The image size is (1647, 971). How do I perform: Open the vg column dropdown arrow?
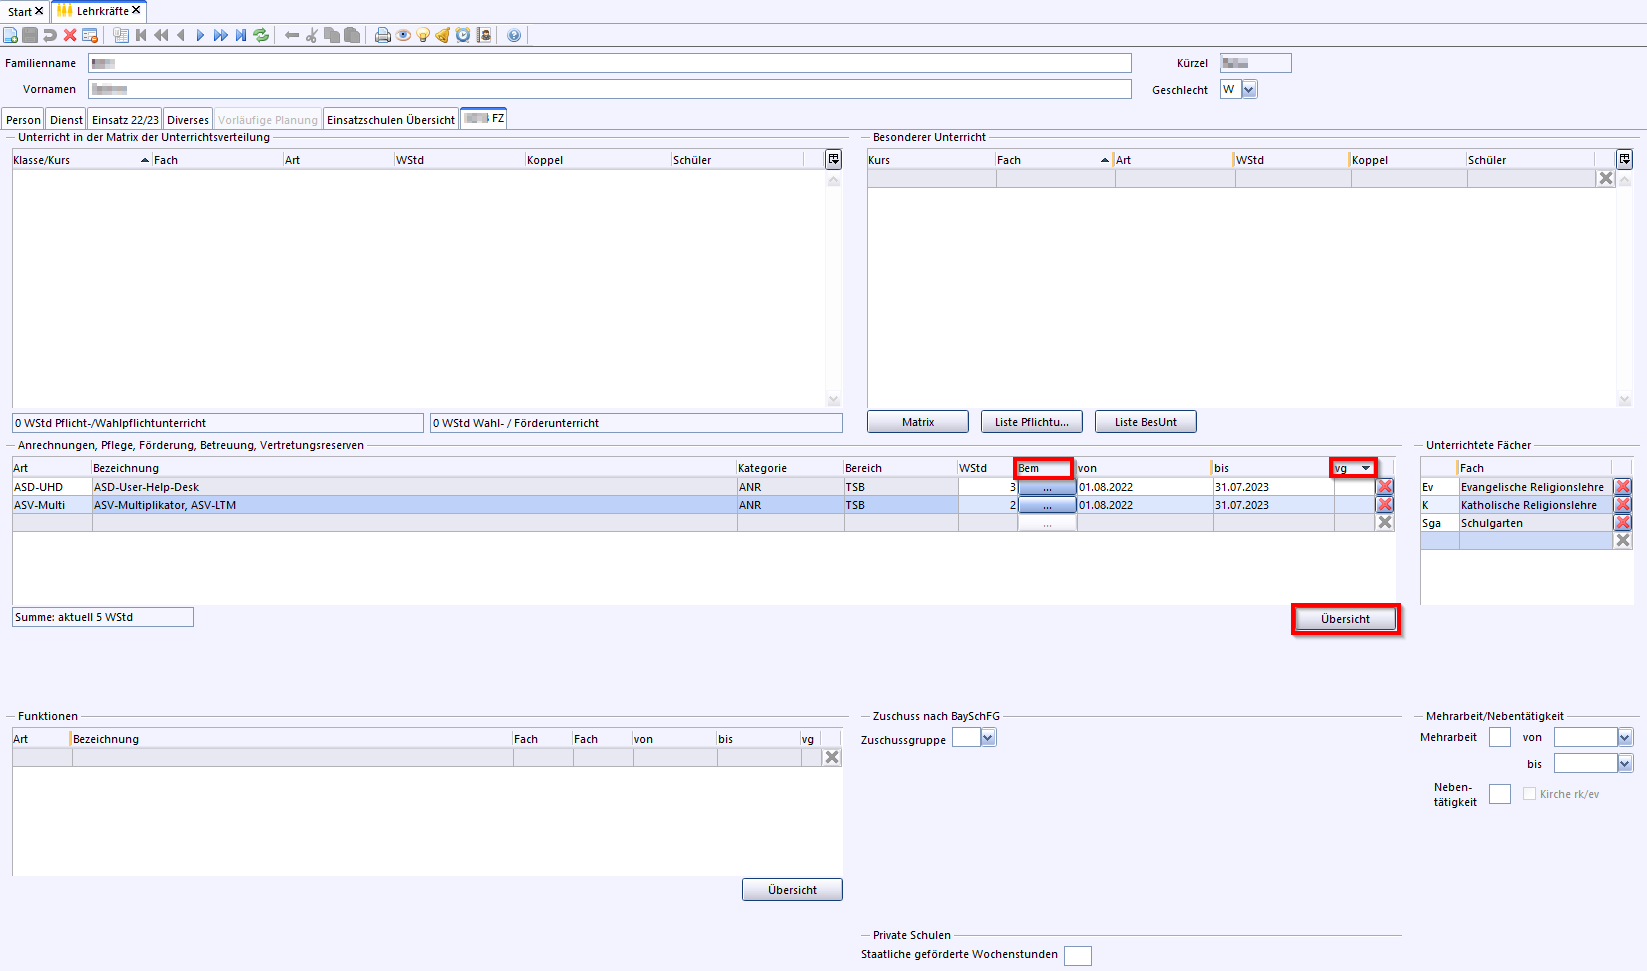[1366, 468]
